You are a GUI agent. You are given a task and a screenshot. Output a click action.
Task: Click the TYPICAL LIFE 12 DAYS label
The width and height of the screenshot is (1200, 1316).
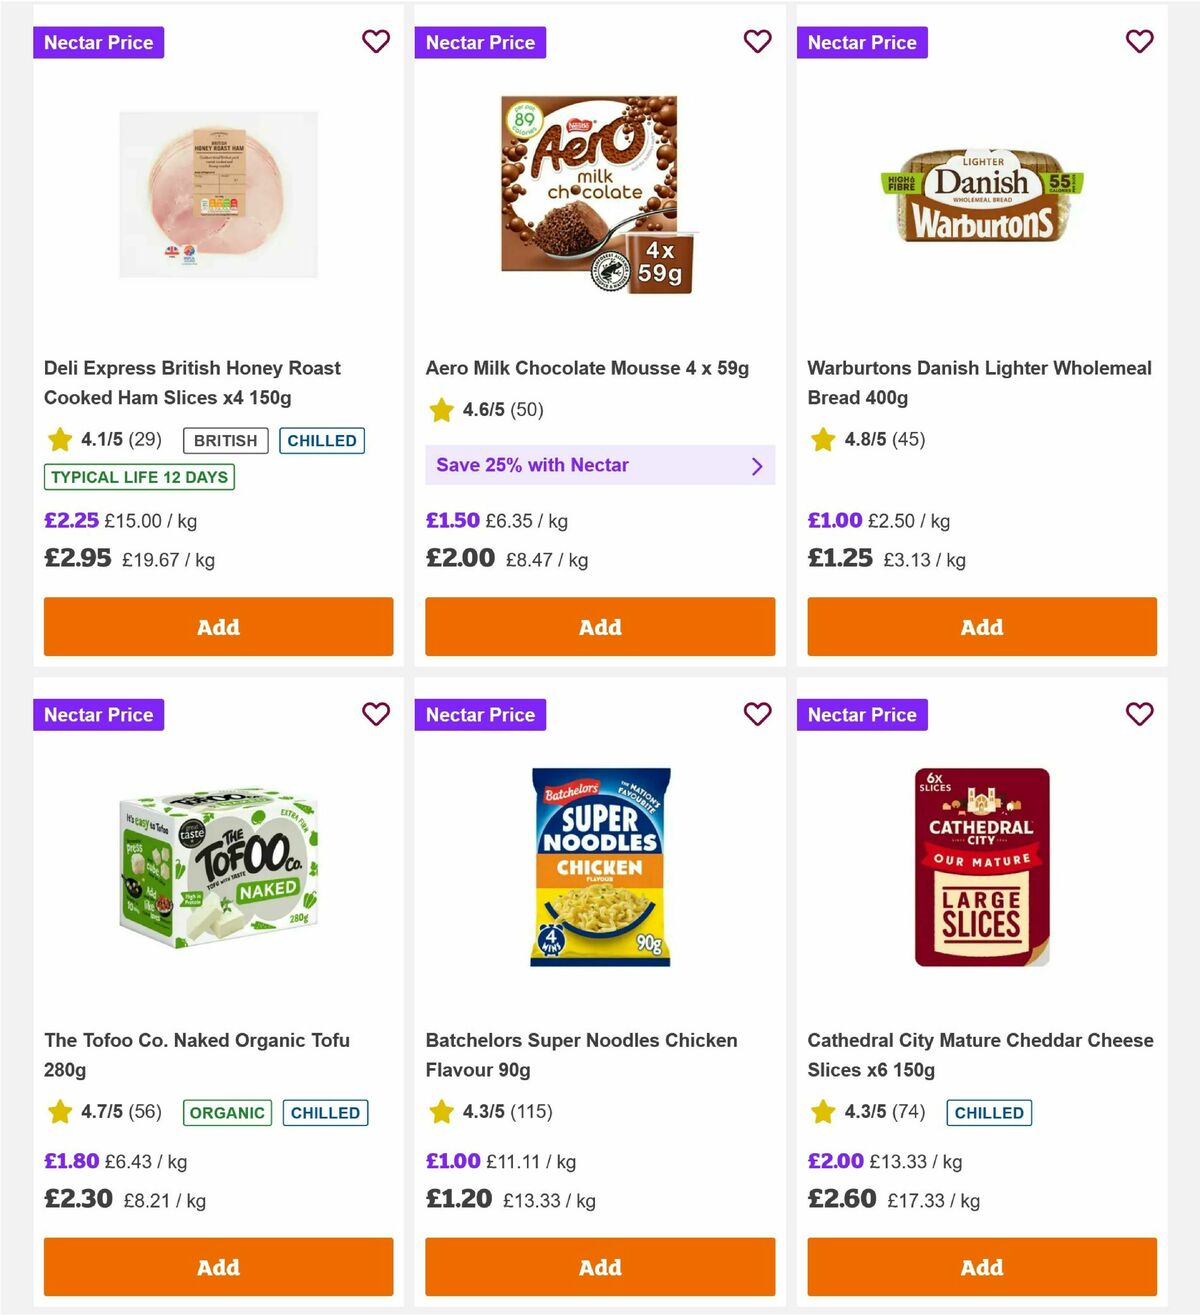point(138,477)
